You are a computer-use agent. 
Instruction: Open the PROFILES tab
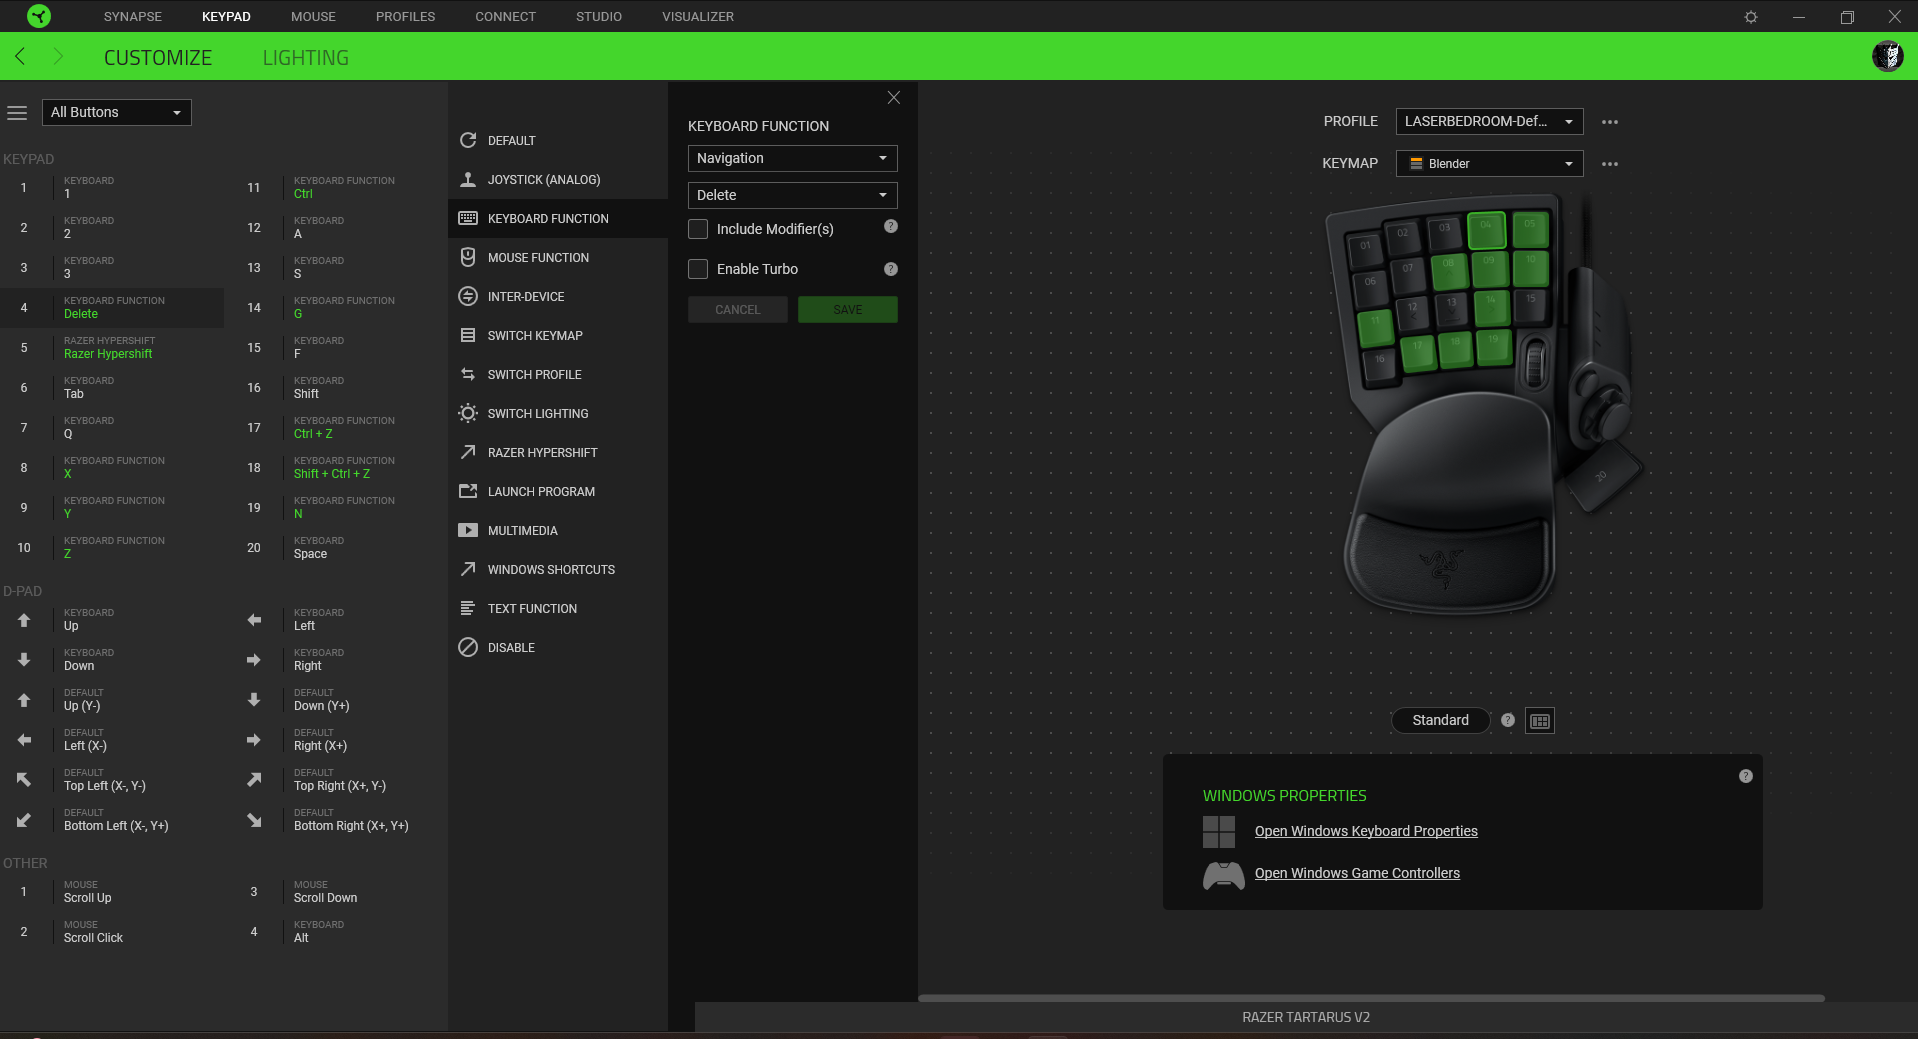405,16
